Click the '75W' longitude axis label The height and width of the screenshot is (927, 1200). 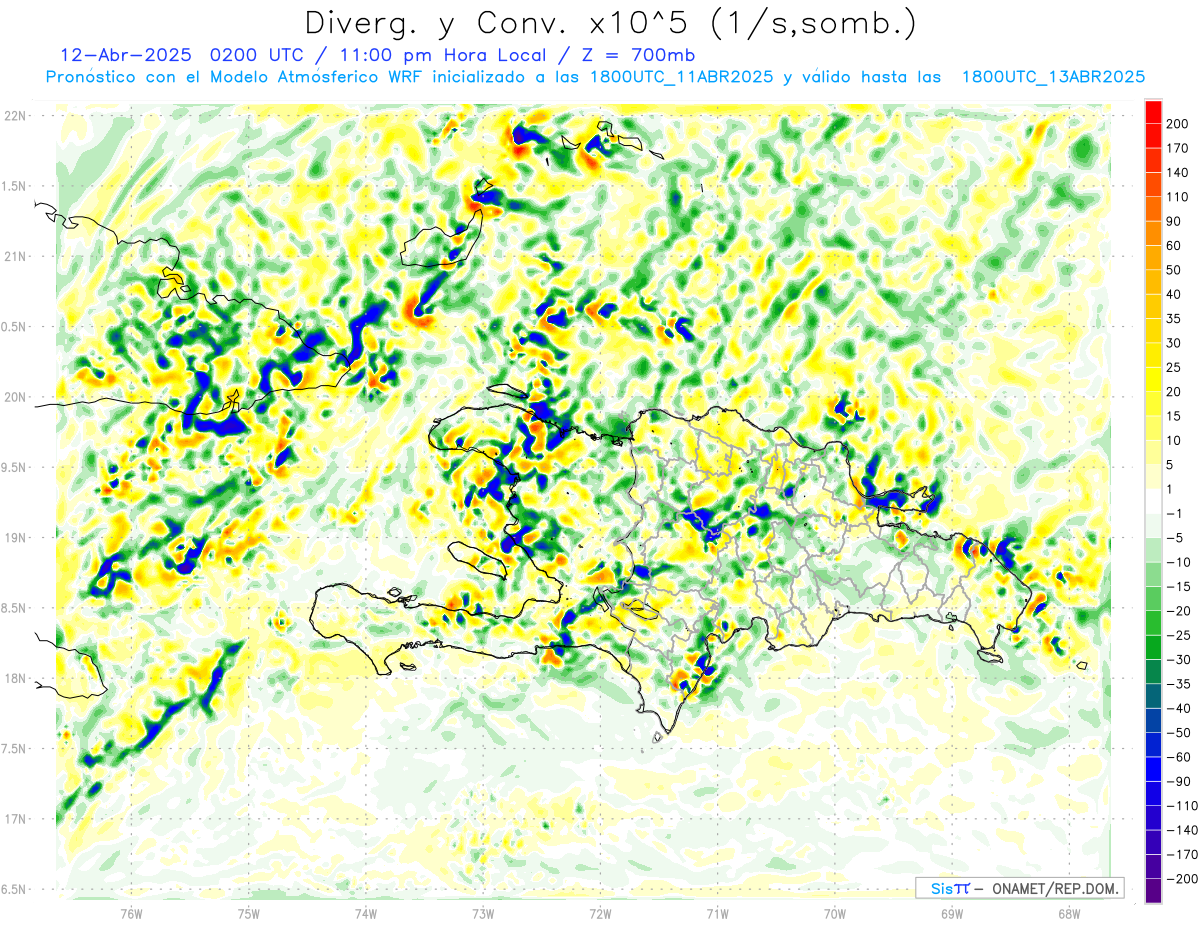[249, 913]
